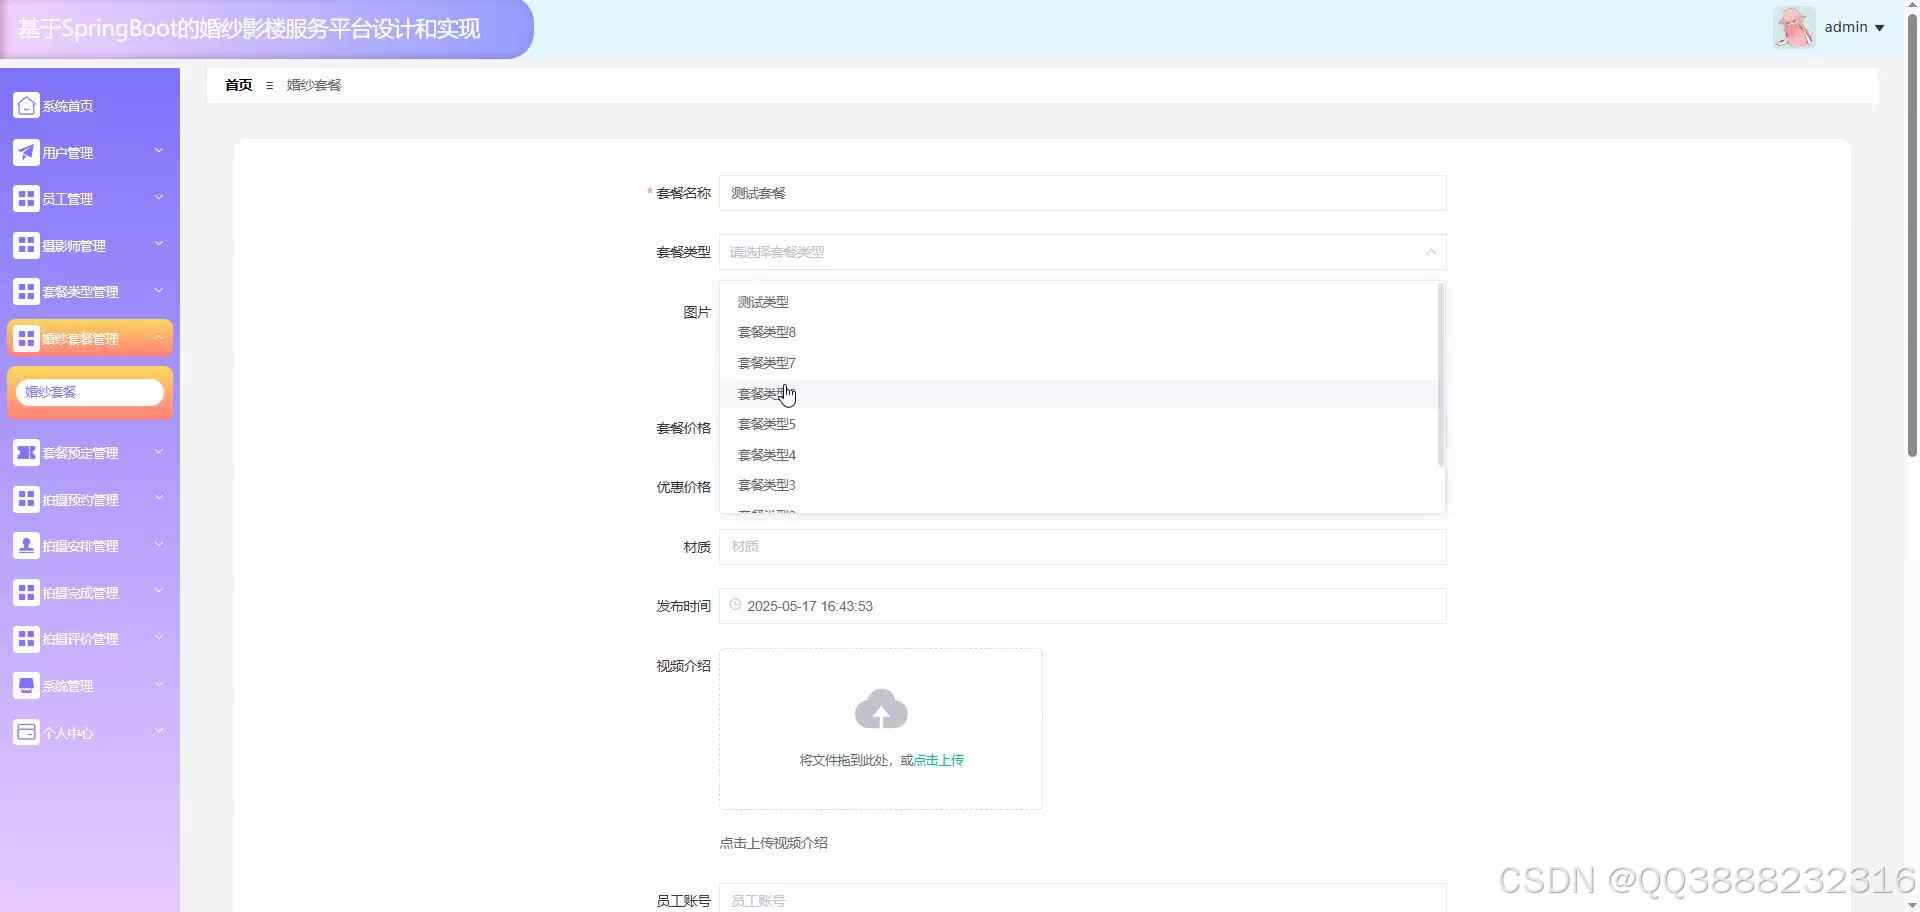Viewport: 1920px width, 912px height.
Task: Click inside the 材质 input field
Action: click(x=1082, y=546)
